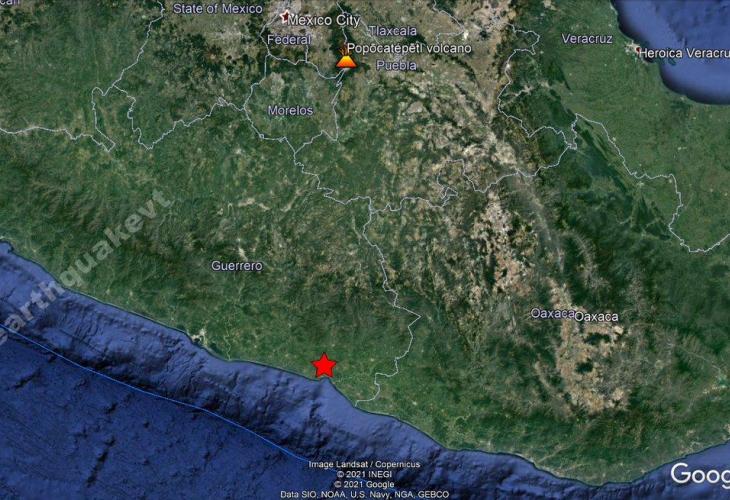730x500 pixels.
Task: Select the Puebla state label
Action: tap(395, 65)
